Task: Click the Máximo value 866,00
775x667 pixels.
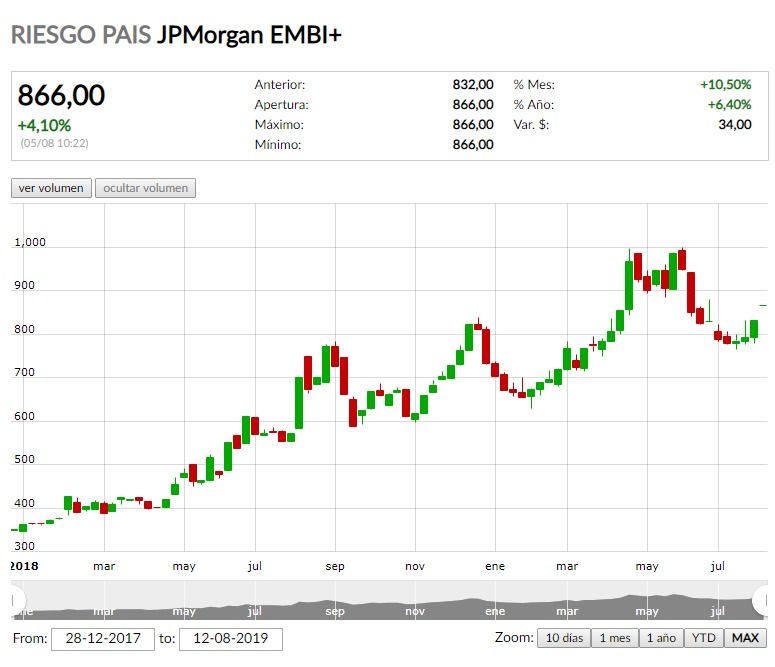Action: pyautogui.click(x=473, y=125)
